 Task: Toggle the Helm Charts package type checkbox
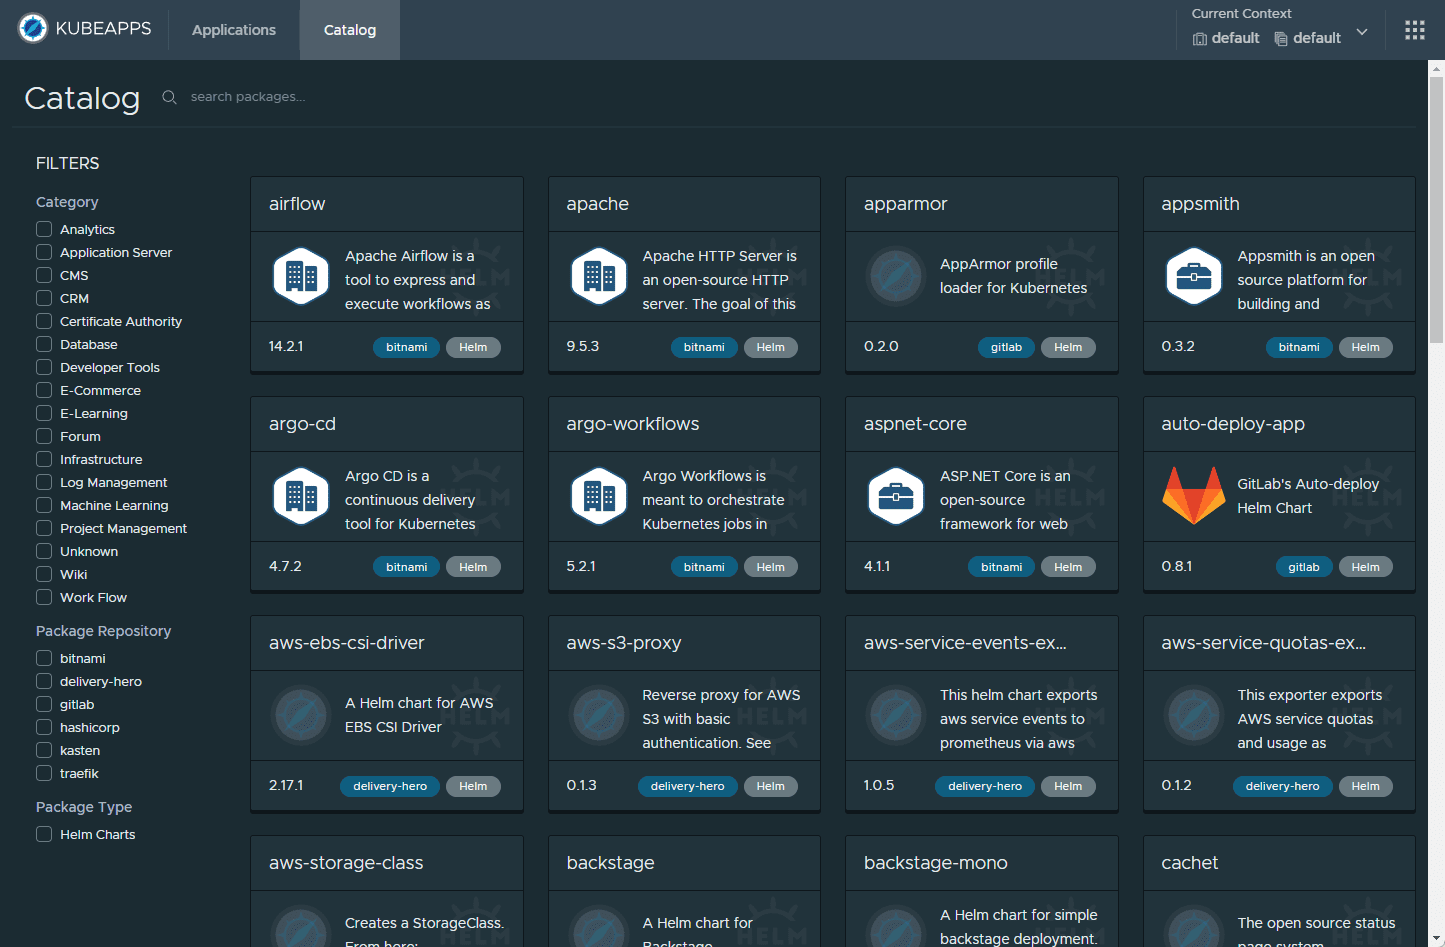pos(44,834)
